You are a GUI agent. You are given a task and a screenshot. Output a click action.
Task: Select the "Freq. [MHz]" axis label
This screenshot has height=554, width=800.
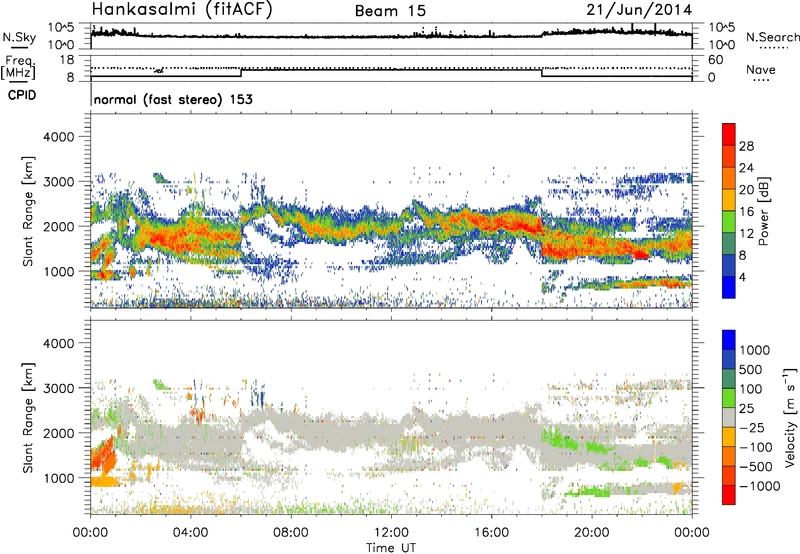click(18, 68)
